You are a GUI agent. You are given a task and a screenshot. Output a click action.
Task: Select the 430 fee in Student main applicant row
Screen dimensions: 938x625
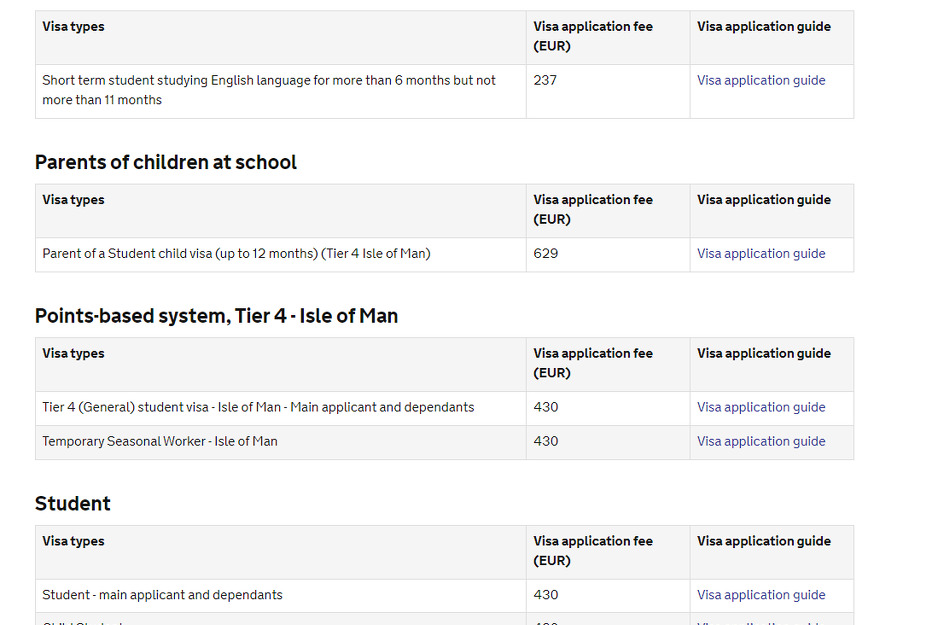click(x=546, y=595)
